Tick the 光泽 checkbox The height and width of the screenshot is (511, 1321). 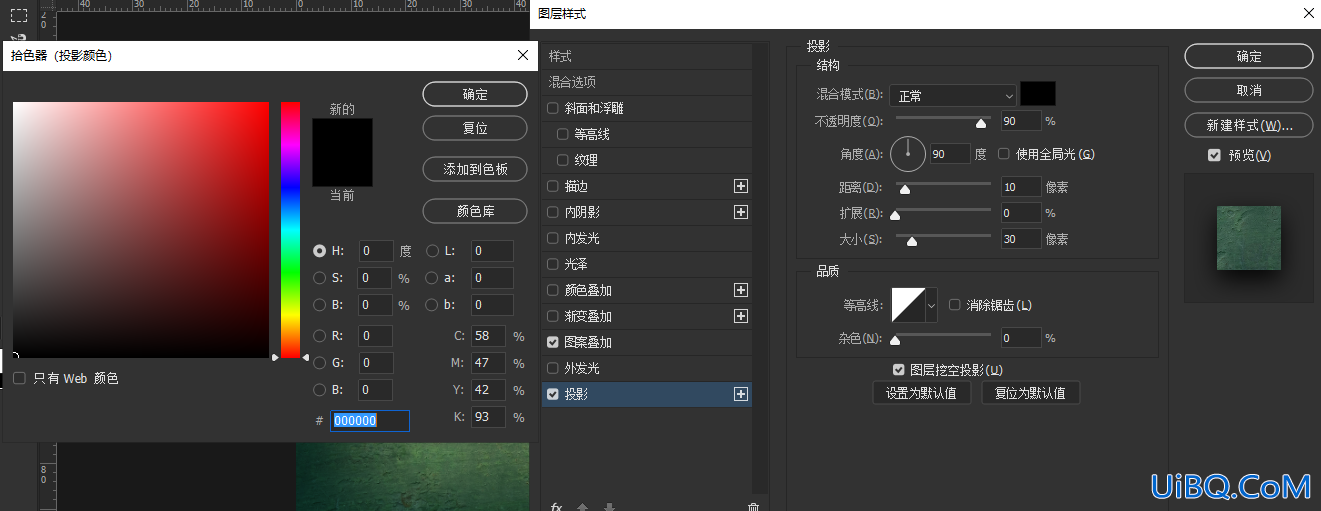(x=554, y=264)
